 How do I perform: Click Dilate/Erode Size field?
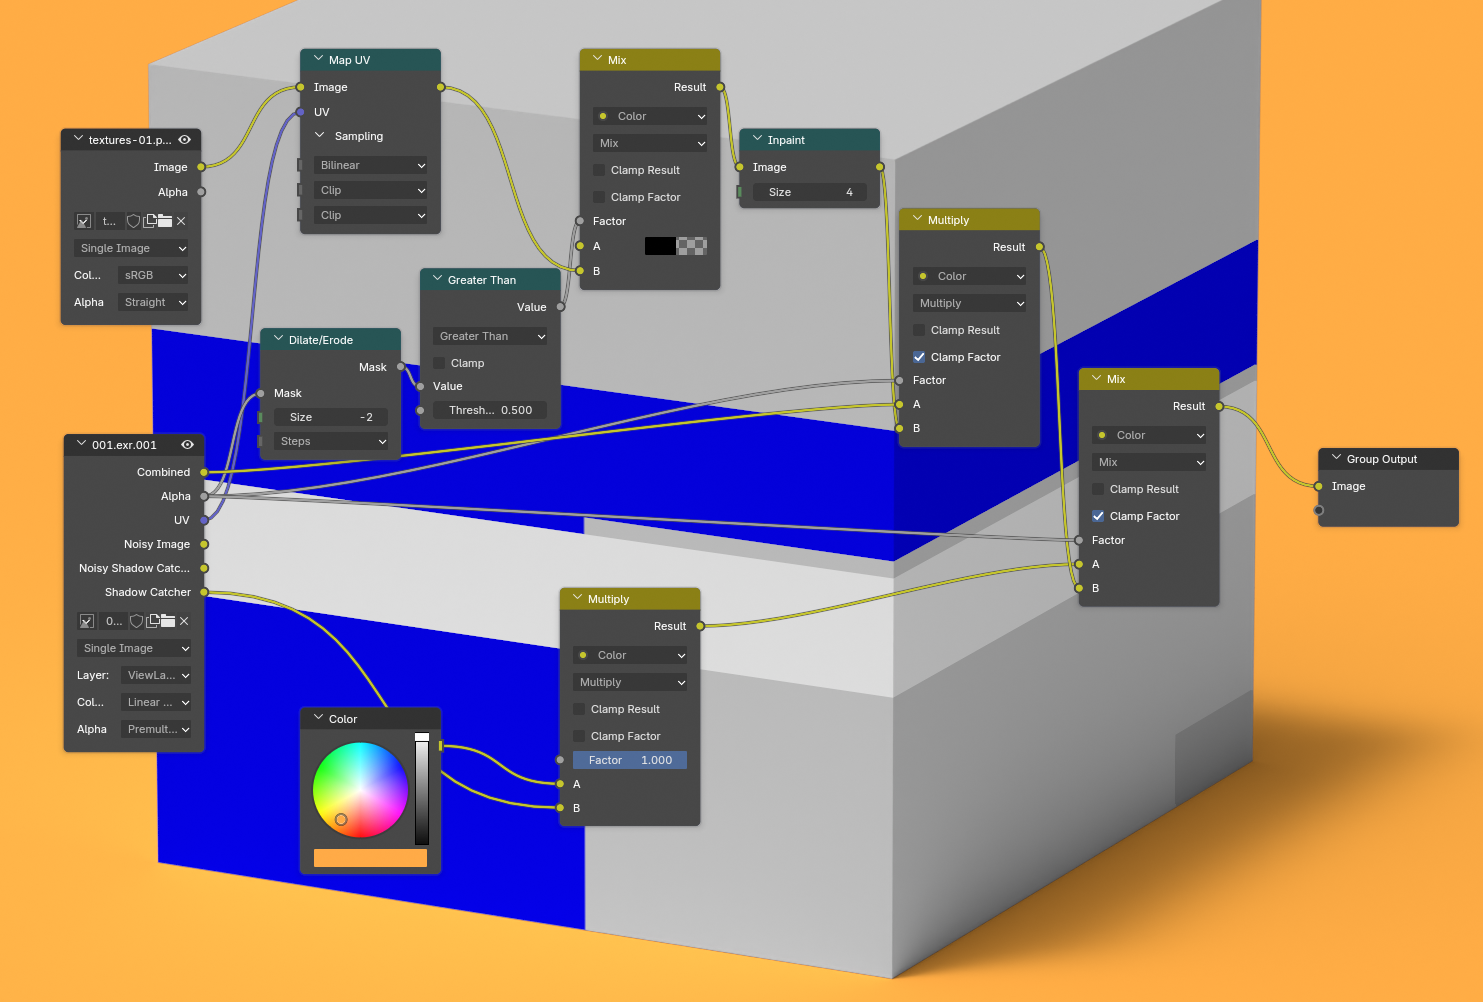[331, 417]
